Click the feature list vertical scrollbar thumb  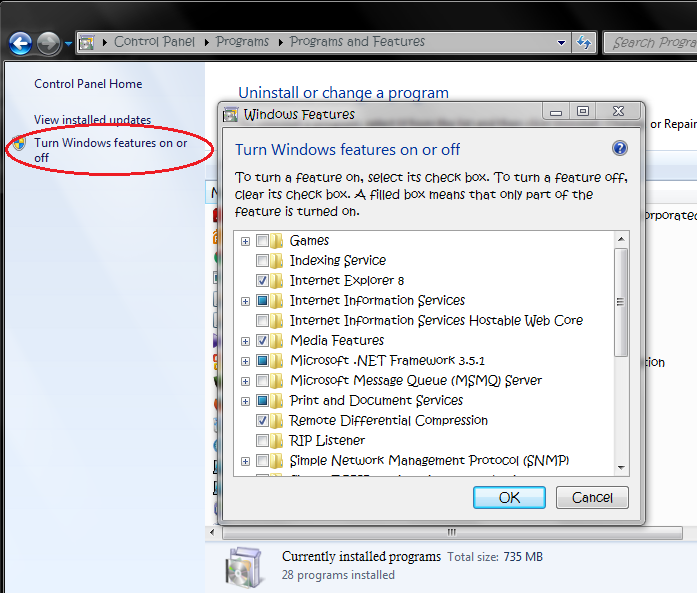[x=621, y=302]
